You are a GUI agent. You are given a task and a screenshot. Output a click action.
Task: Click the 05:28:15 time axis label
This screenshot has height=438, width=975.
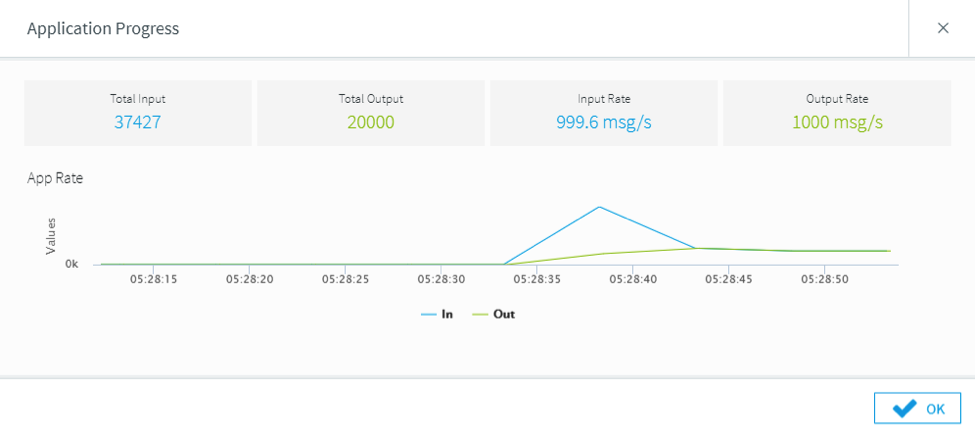tap(153, 280)
